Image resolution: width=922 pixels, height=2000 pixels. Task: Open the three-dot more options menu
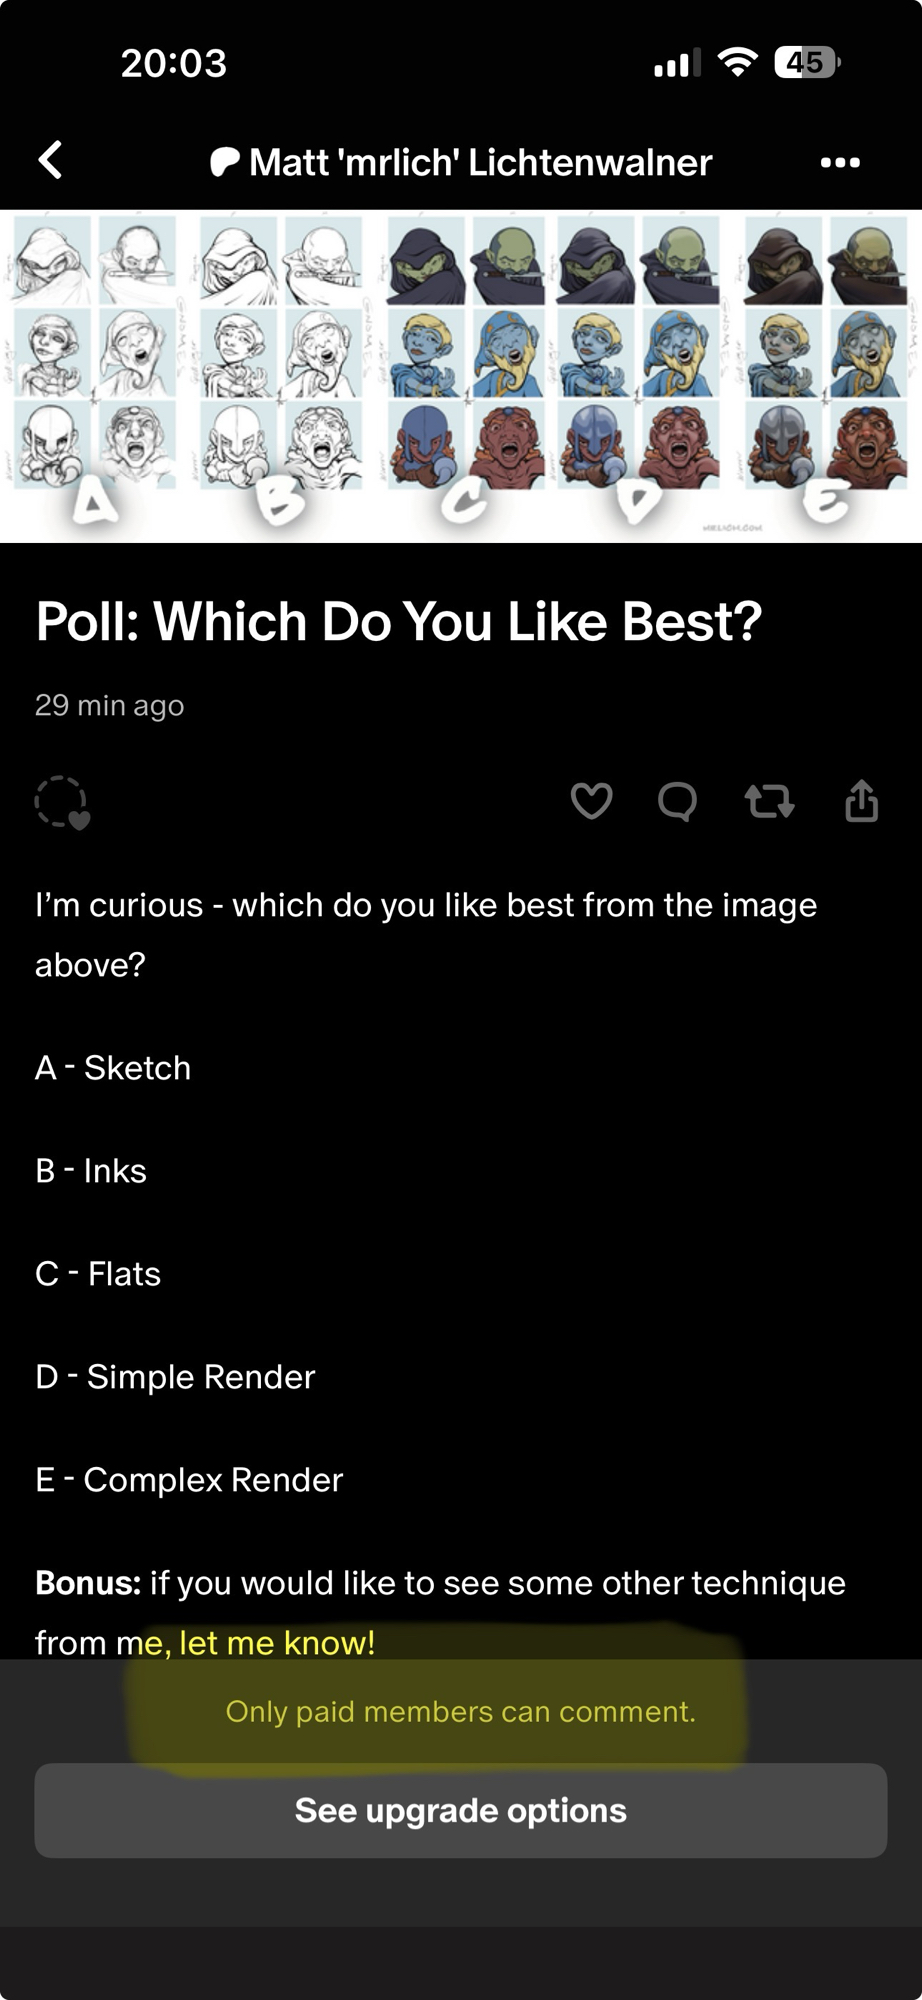click(840, 162)
